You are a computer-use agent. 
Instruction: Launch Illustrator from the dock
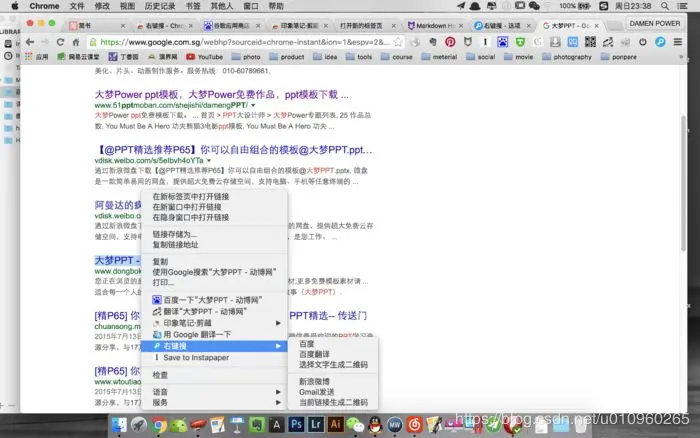[x=335, y=425]
